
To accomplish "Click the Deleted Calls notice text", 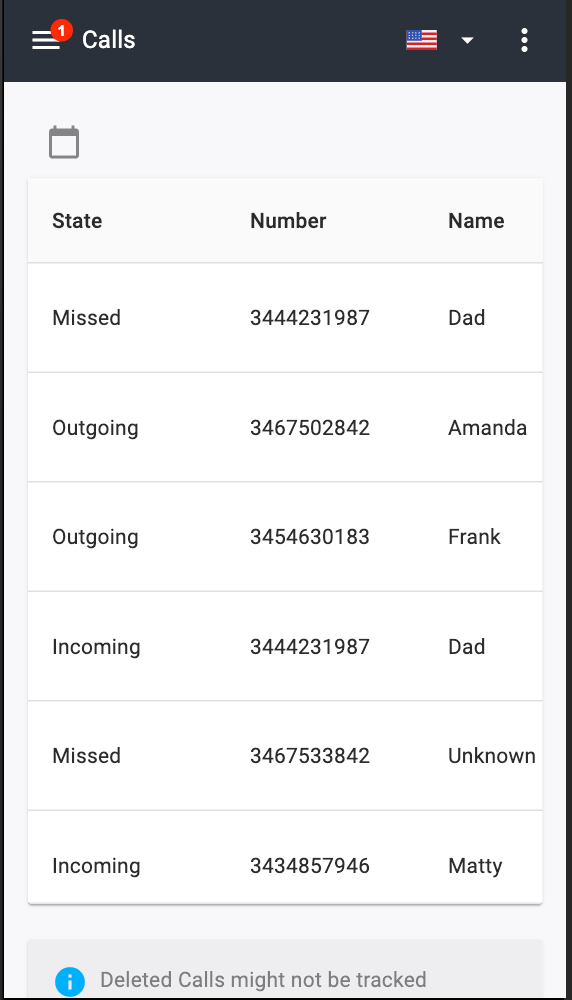I will [263, 980].
